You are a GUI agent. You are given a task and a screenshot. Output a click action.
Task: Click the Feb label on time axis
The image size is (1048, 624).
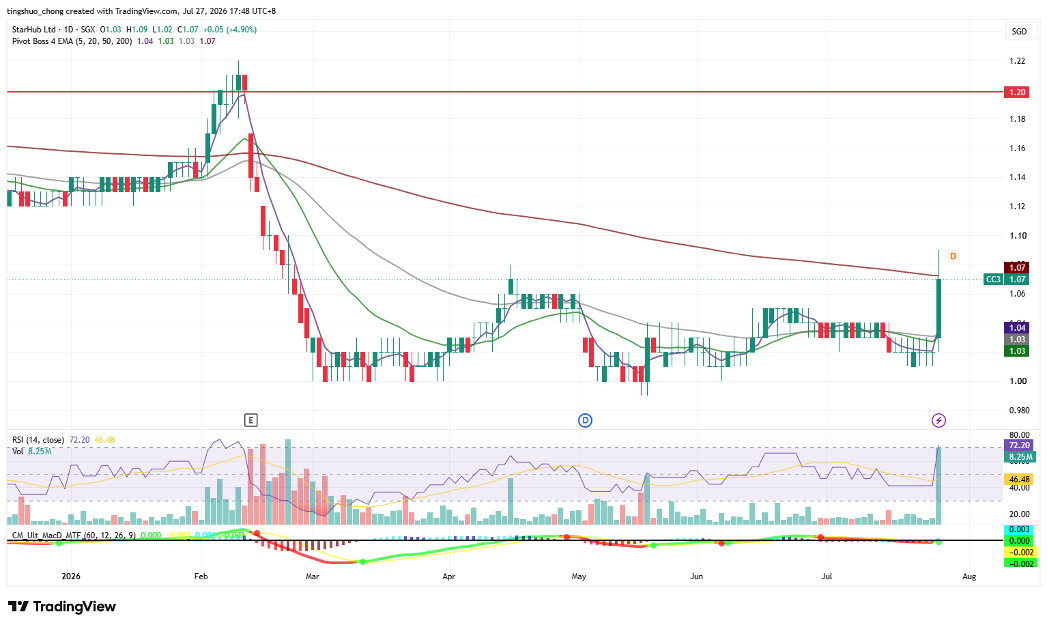(201, 576)
